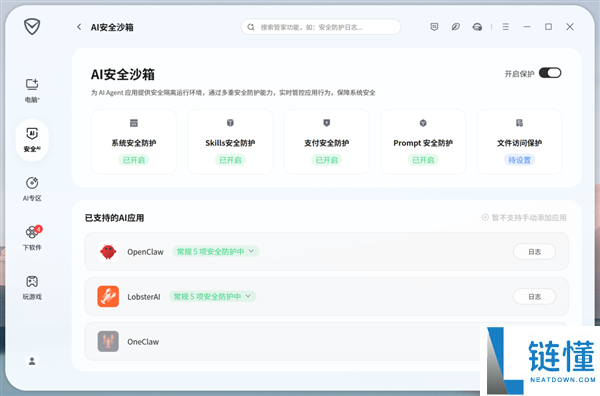Click the Prompt 安全防护 icon
The image size is (600, 396).
[x=423, y=123]
